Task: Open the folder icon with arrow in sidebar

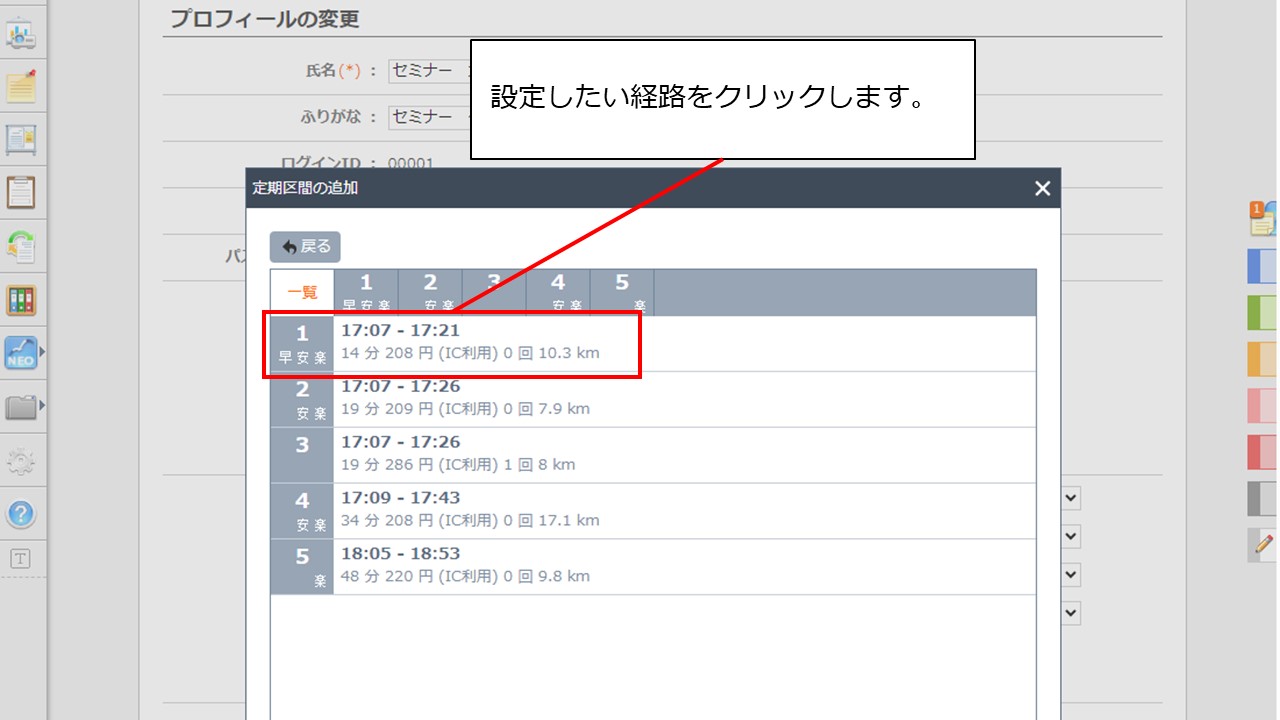Action: point(21,405)
